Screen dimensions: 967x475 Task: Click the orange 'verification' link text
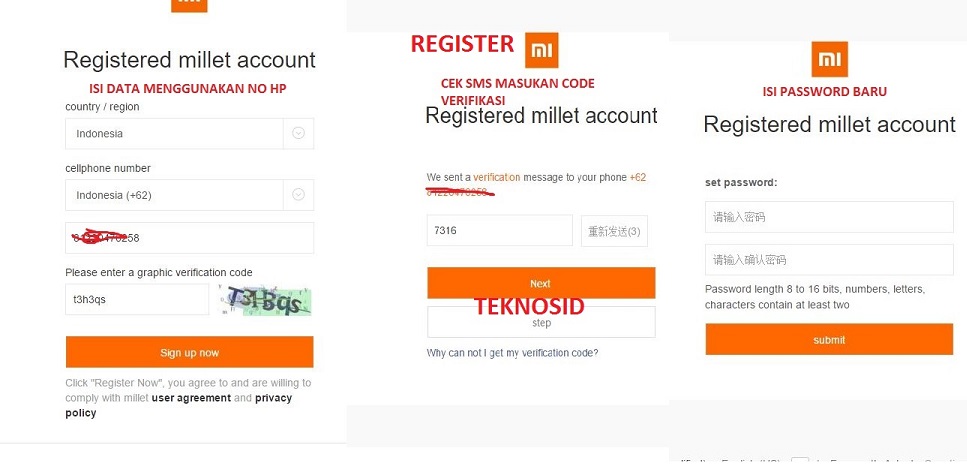click(497, 177)
